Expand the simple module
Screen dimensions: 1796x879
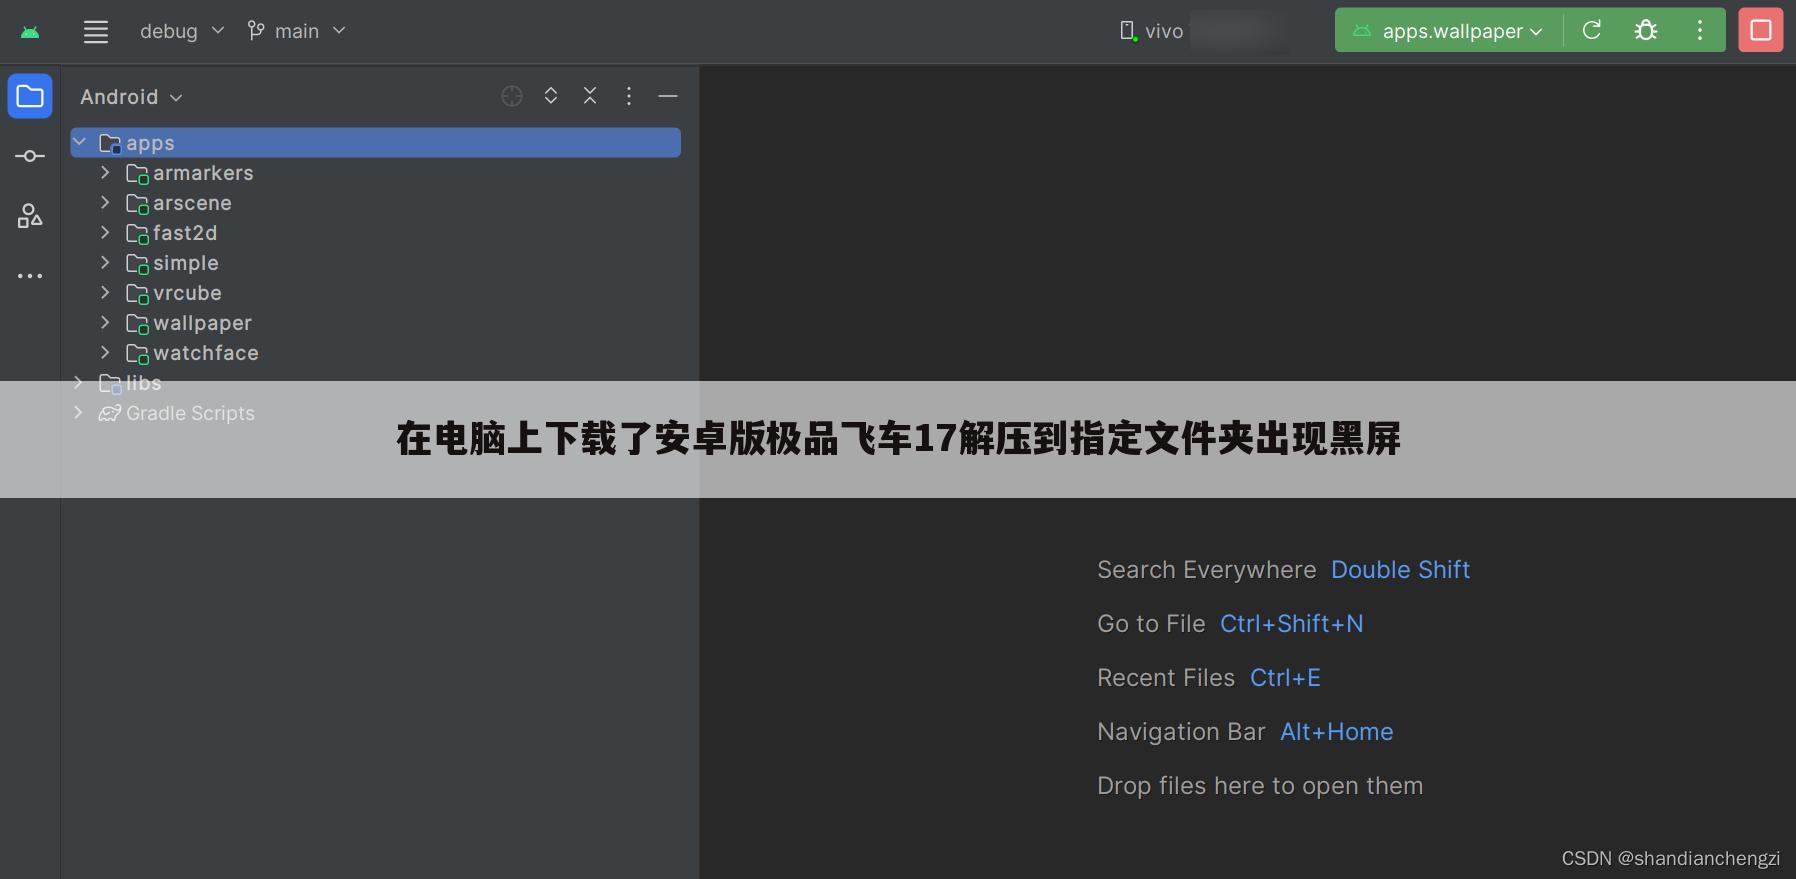[105, 262]
